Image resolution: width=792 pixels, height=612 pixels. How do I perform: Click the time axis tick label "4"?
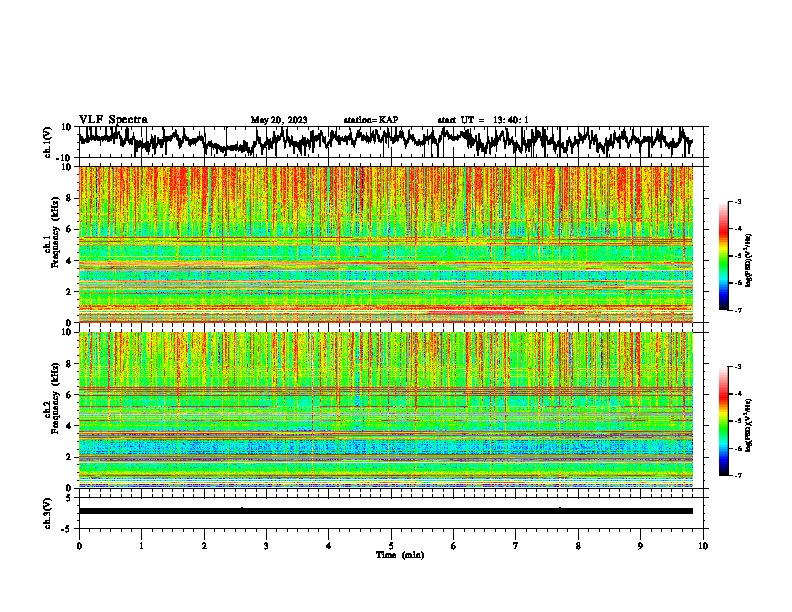pos(329,546)
